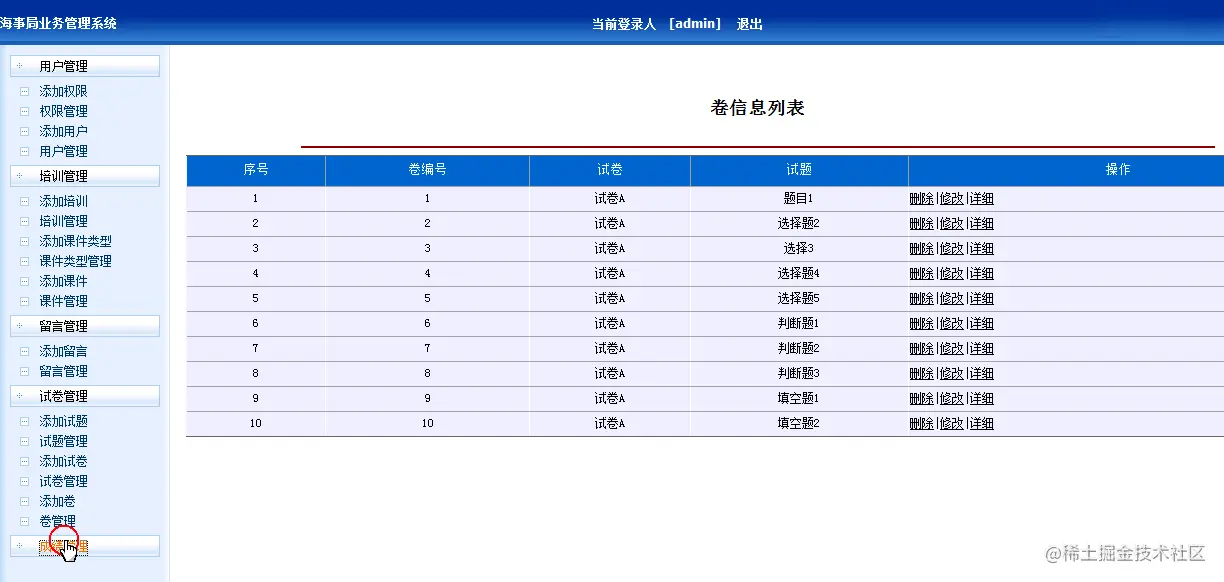Viewport: 1224px width, 582px height.
Task: Select the minus icon beside 添加培训
Action: click(22, 201)
